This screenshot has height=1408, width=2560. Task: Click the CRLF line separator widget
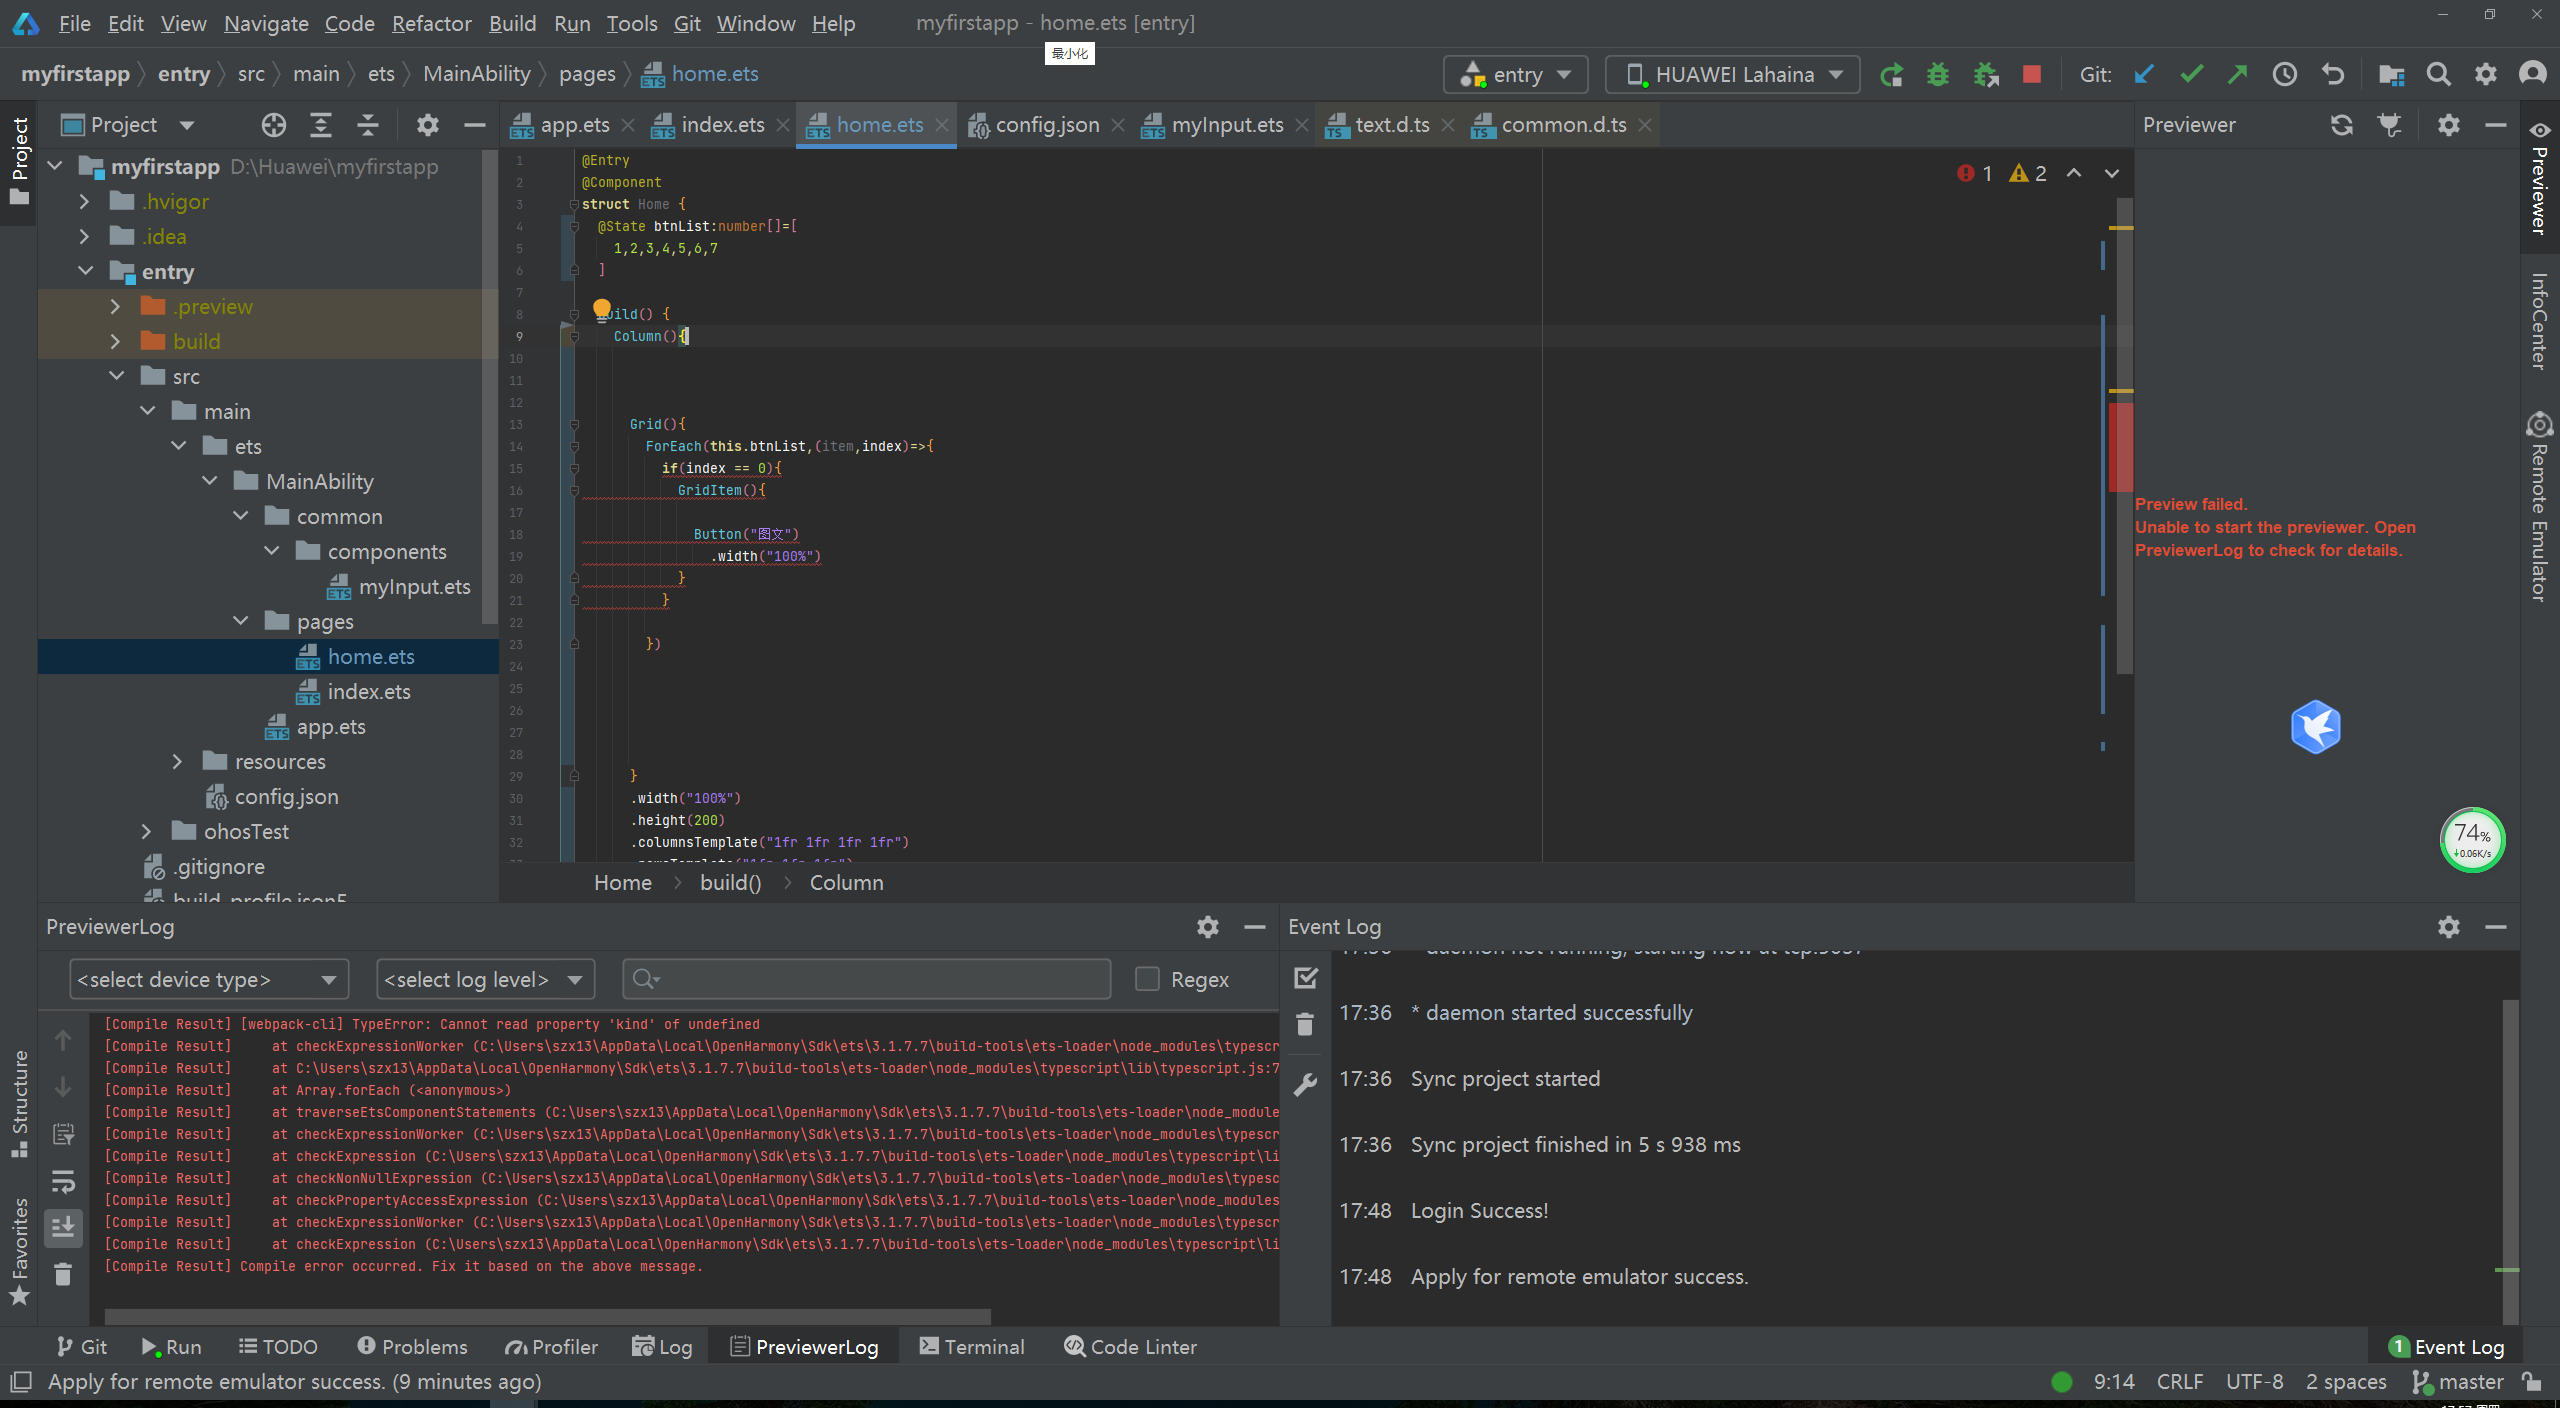(2180, 1382)
